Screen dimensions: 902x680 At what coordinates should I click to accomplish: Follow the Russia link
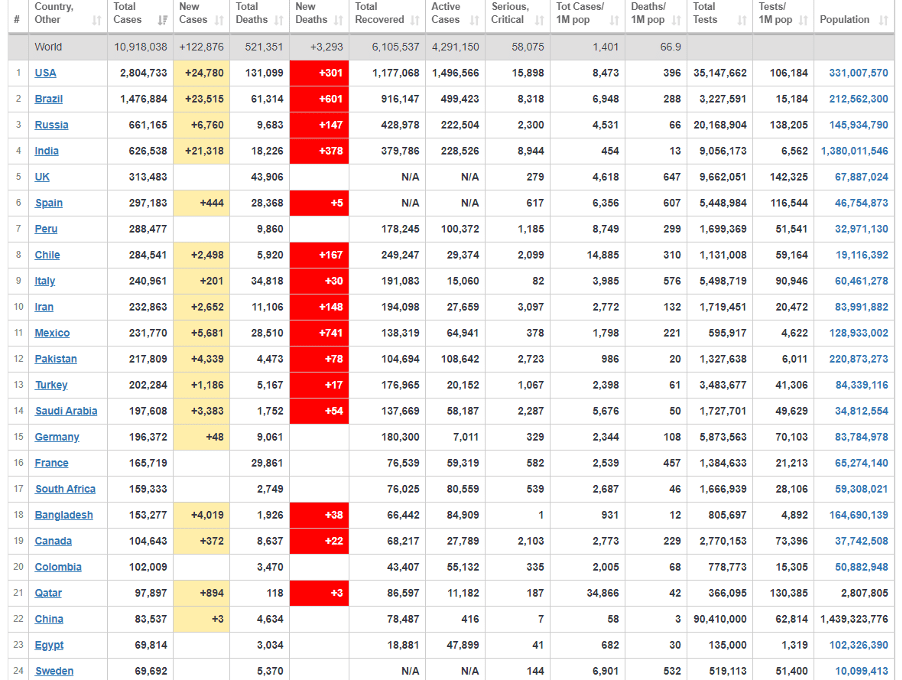51,125
